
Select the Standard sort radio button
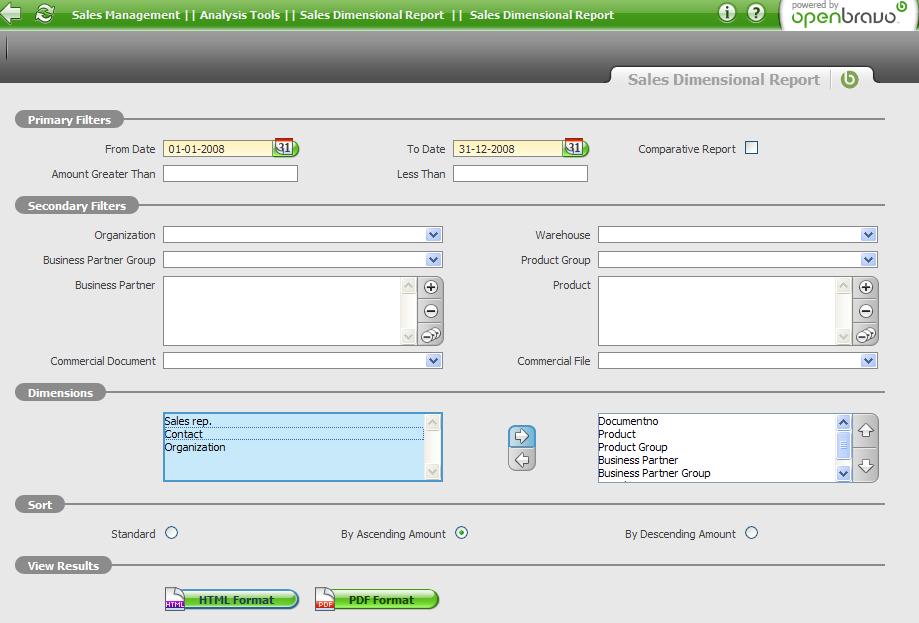172,533
